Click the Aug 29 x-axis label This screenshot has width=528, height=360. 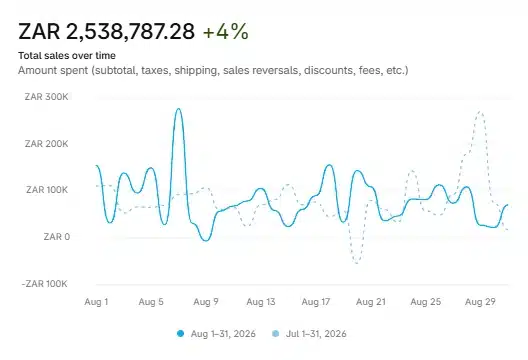[481, 302]
